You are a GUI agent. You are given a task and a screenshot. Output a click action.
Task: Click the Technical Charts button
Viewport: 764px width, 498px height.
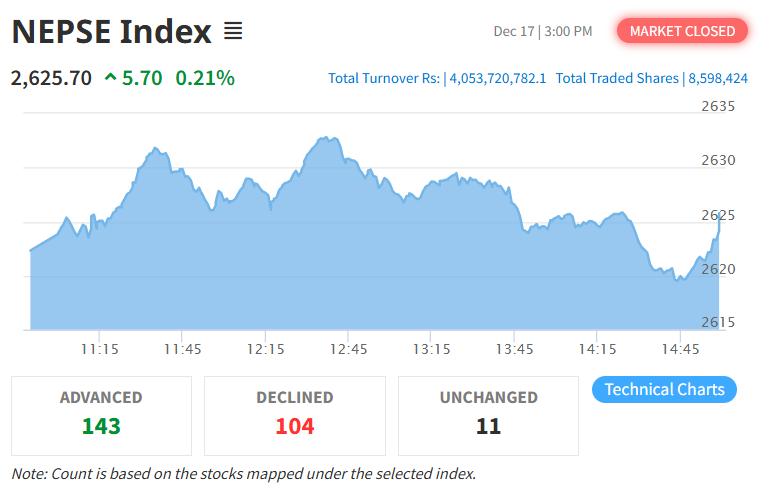click(664, 389)
